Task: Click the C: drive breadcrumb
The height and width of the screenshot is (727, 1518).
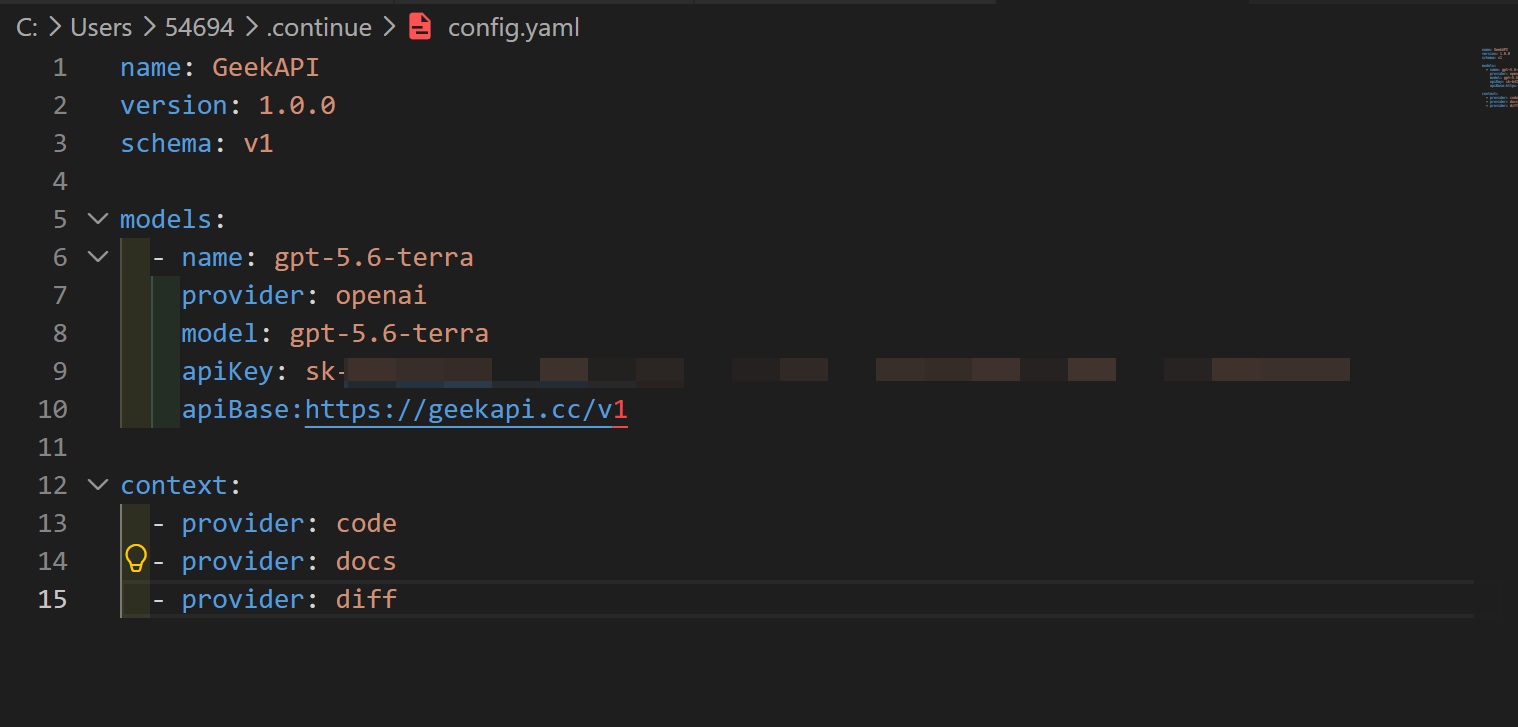Action: pos(27,27)
